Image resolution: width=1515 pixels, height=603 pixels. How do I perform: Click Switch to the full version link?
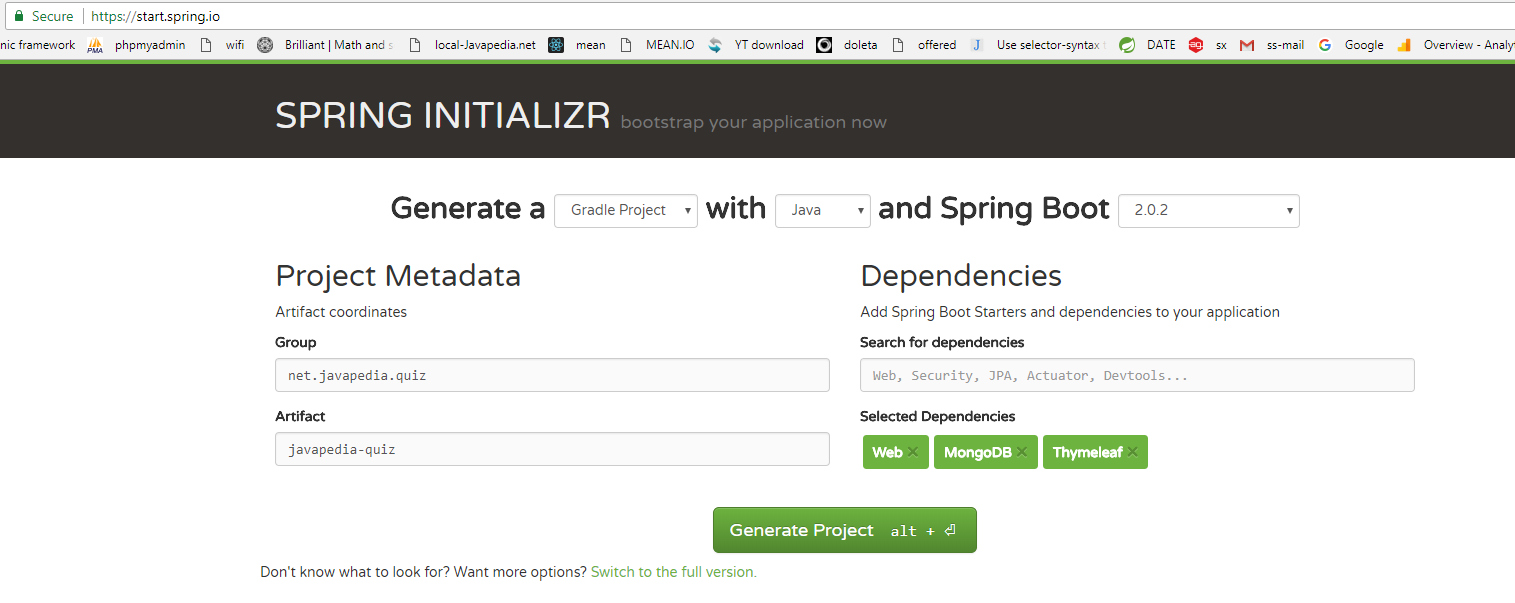(x=674, y=572)
